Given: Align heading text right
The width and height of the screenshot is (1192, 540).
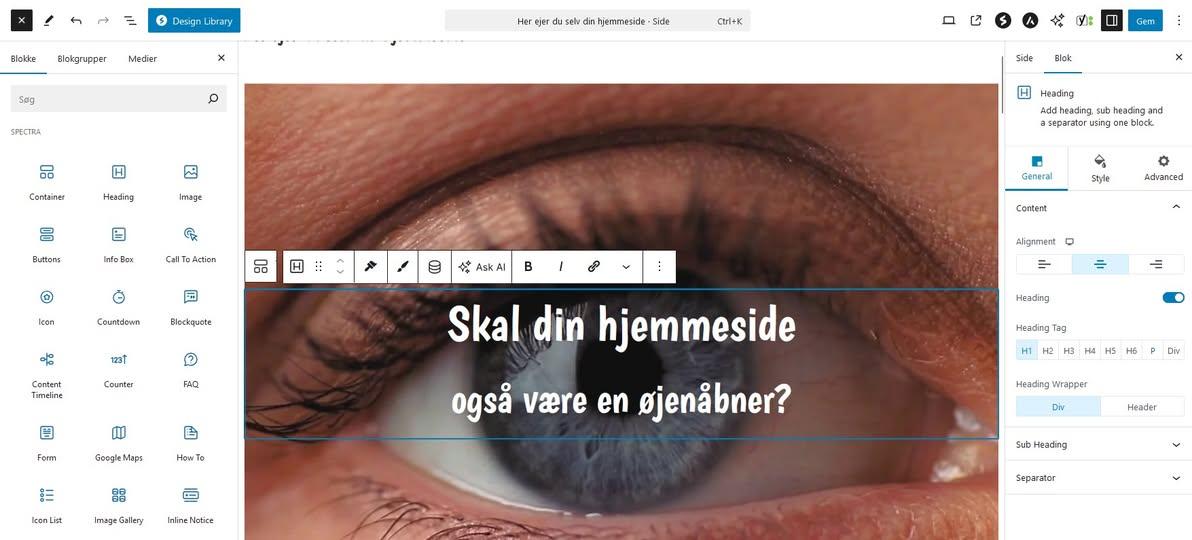Looking at the screenshot, I should click(1156, 264).
